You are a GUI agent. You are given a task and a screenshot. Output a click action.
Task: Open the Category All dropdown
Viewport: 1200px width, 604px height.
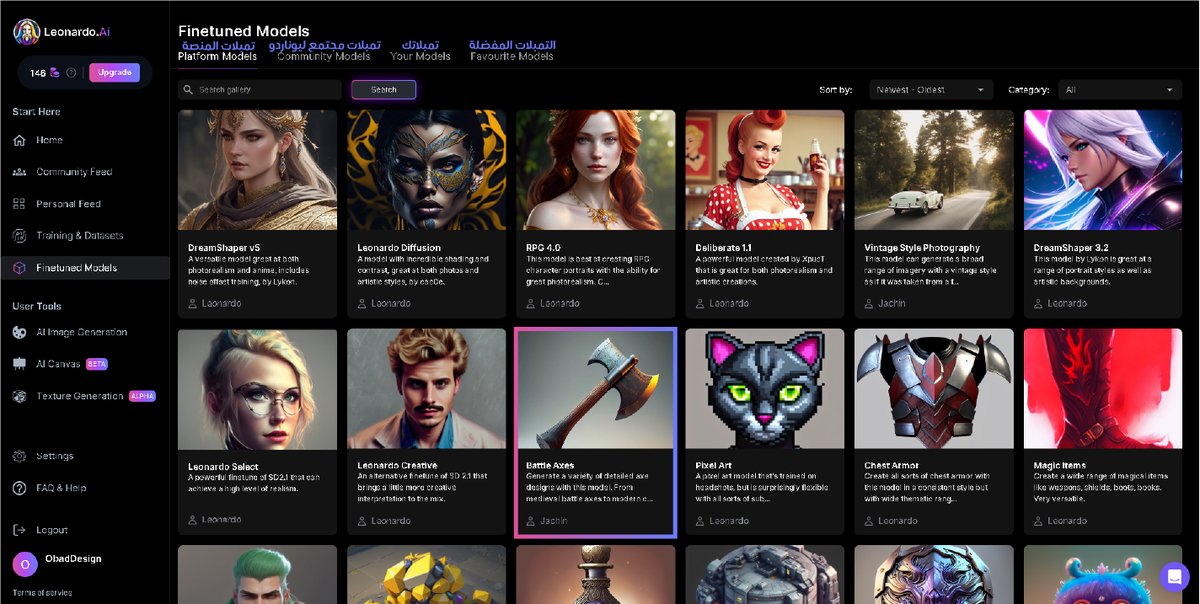[1120, 90]
